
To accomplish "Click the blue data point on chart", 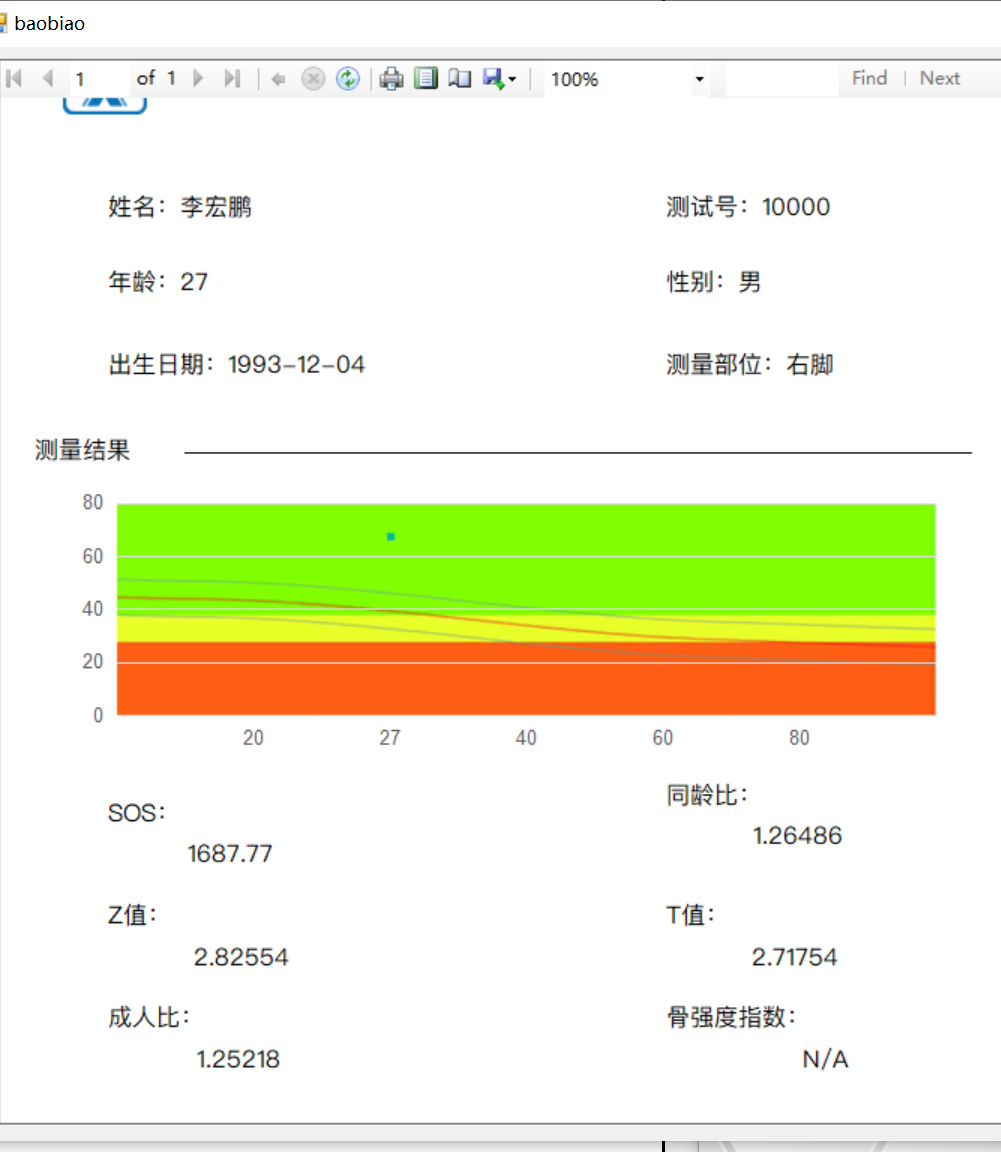I will 391,537.
